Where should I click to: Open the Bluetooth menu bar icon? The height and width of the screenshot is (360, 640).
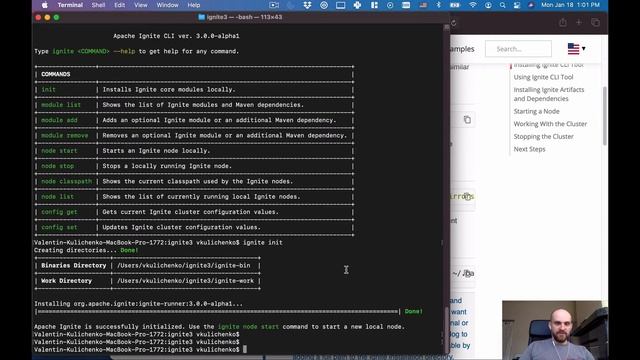(439, 5)
